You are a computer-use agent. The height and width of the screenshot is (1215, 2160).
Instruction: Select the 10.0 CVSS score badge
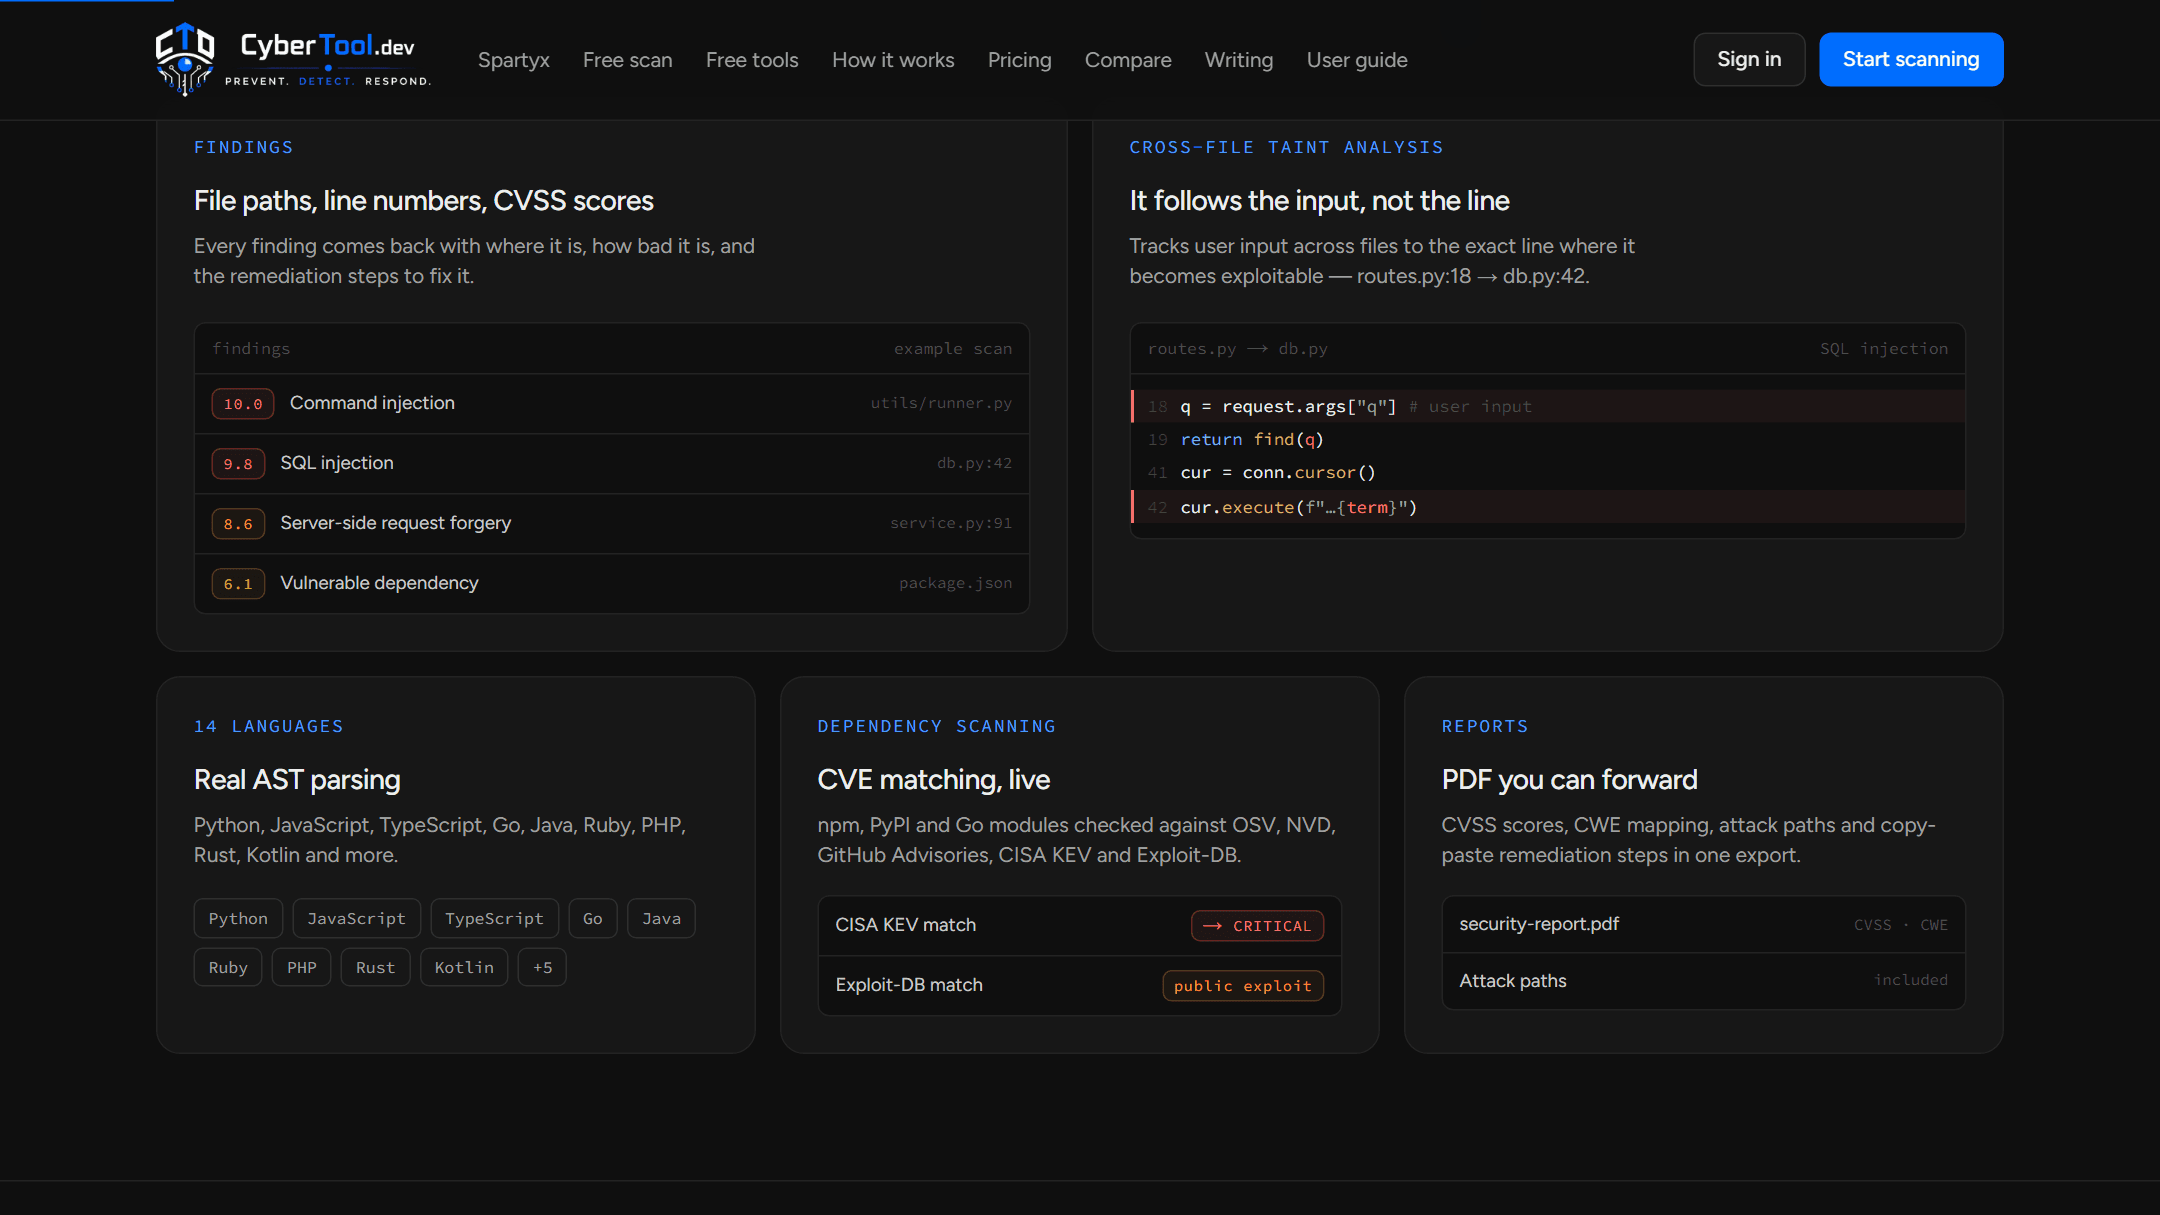[x=243, y=404]
